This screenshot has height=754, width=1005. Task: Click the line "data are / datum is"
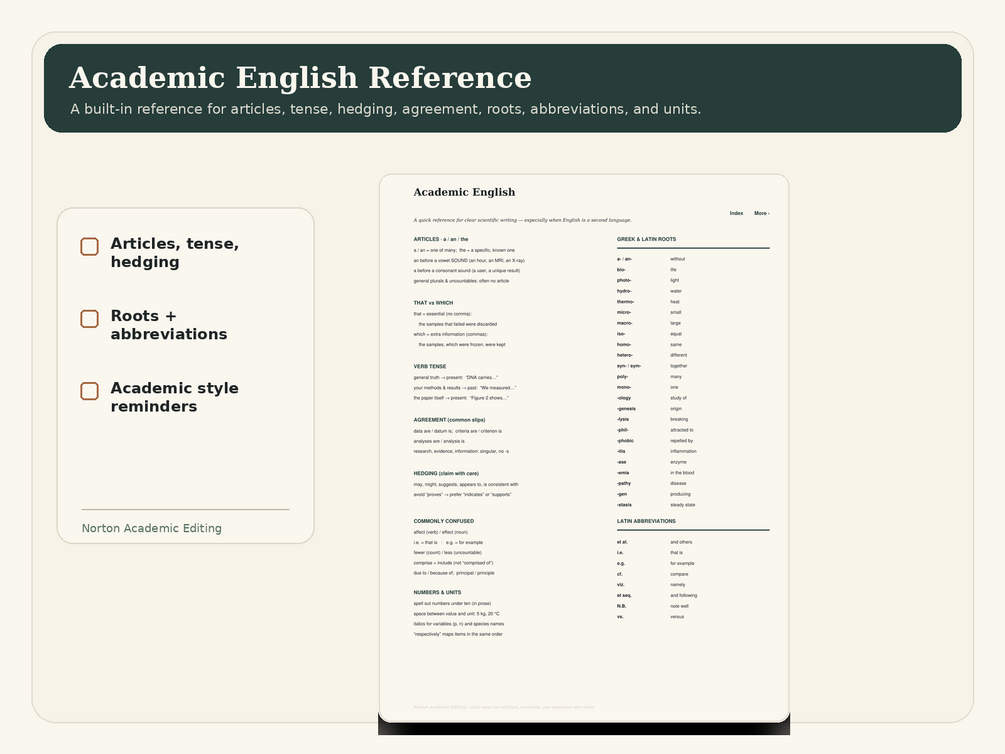pos(458,431)
